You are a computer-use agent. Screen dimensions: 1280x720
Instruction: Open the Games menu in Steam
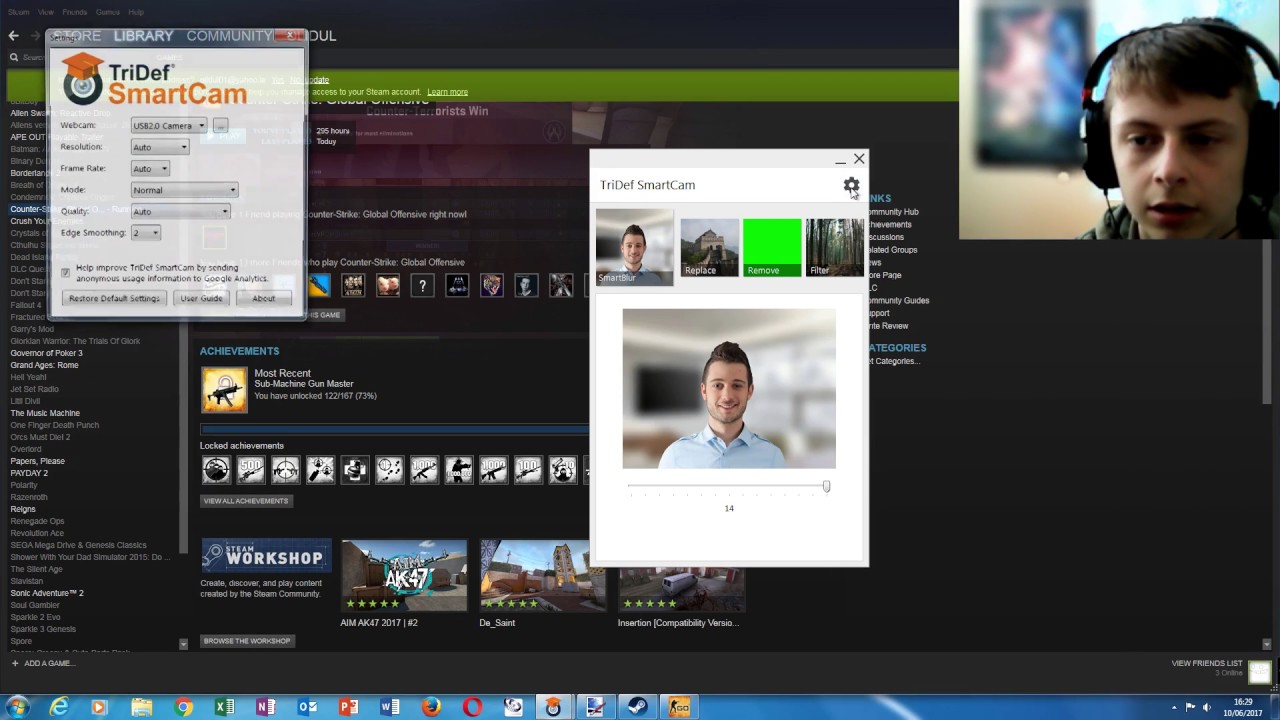(108, 12)
